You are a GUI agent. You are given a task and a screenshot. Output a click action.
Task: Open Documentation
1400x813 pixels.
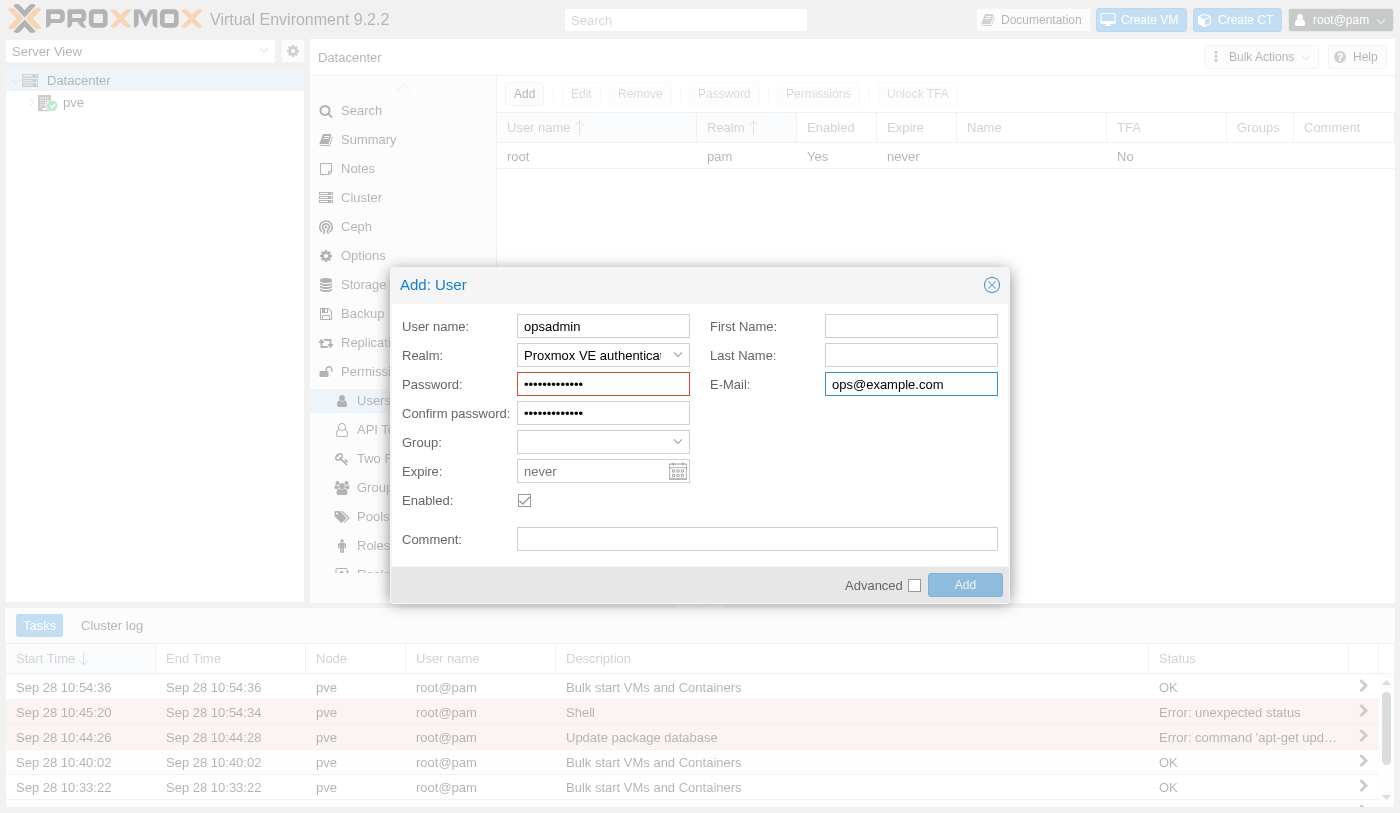(1033, 20)
